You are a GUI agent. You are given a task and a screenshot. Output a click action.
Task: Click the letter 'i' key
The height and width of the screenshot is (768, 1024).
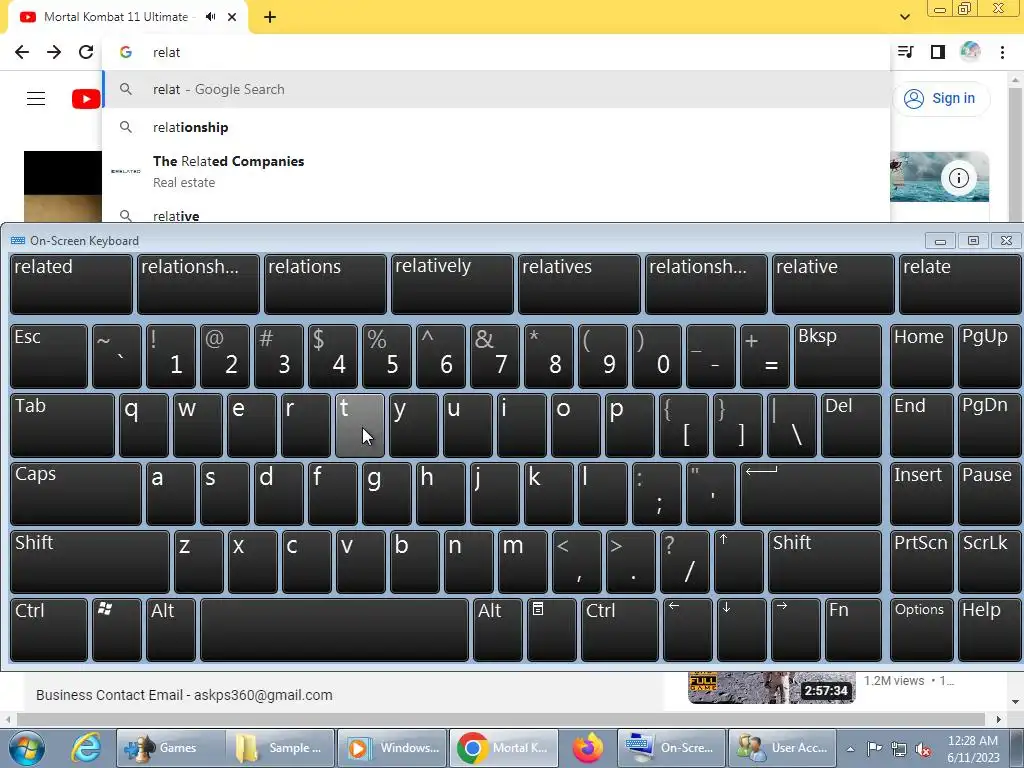[x=522, y=425]
